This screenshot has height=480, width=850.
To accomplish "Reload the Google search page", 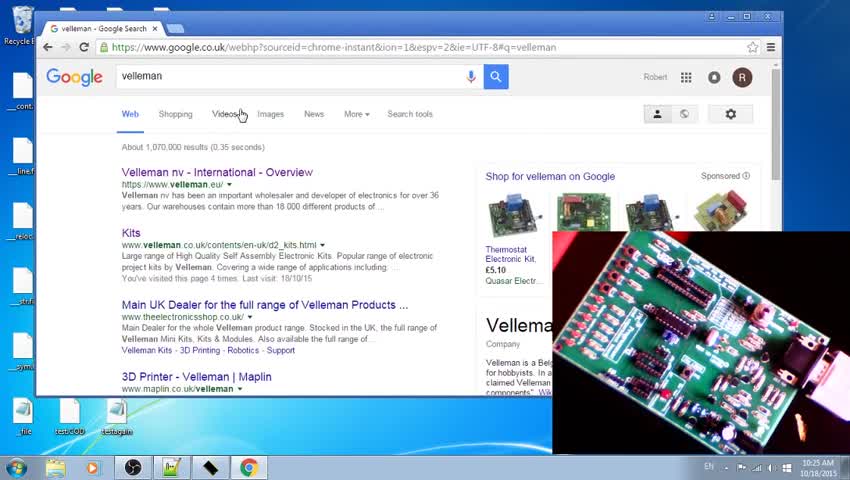I will tap(84, 47).
